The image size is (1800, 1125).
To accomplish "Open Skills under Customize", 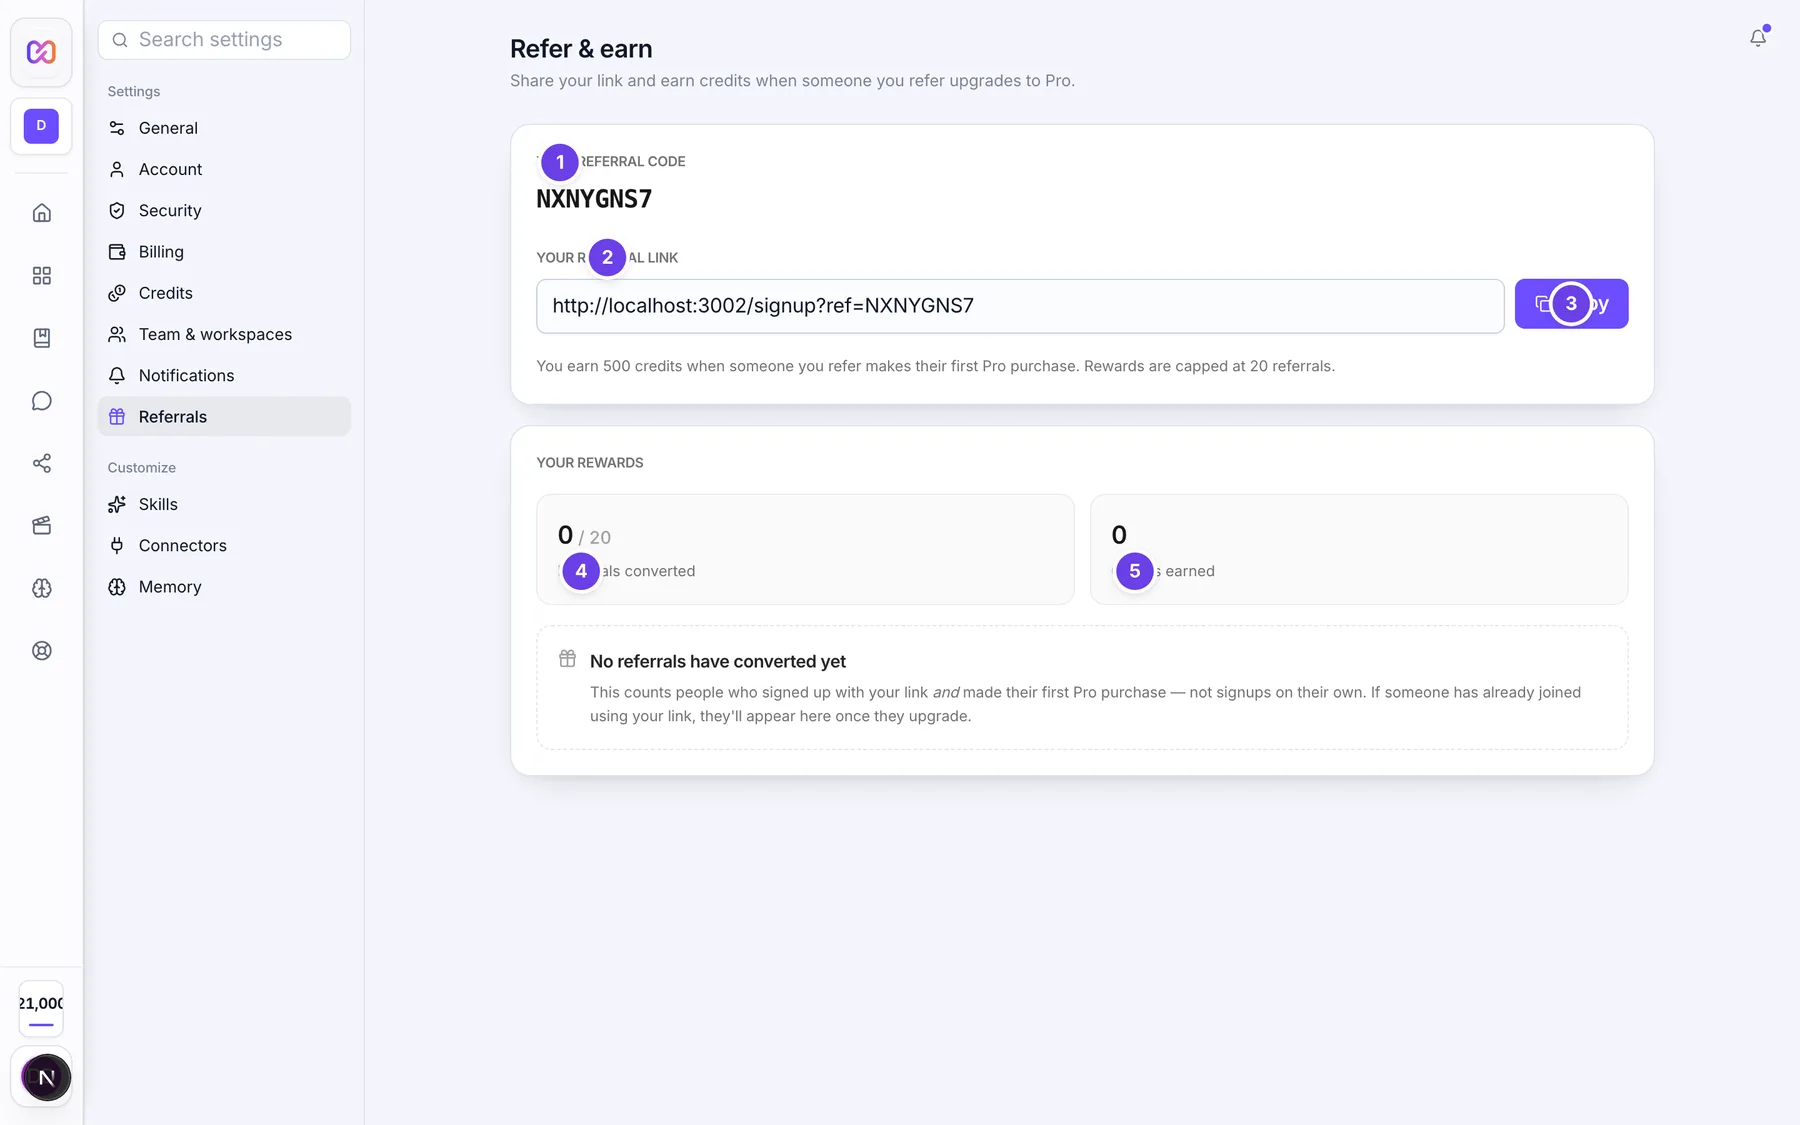I will coord(224,504).
